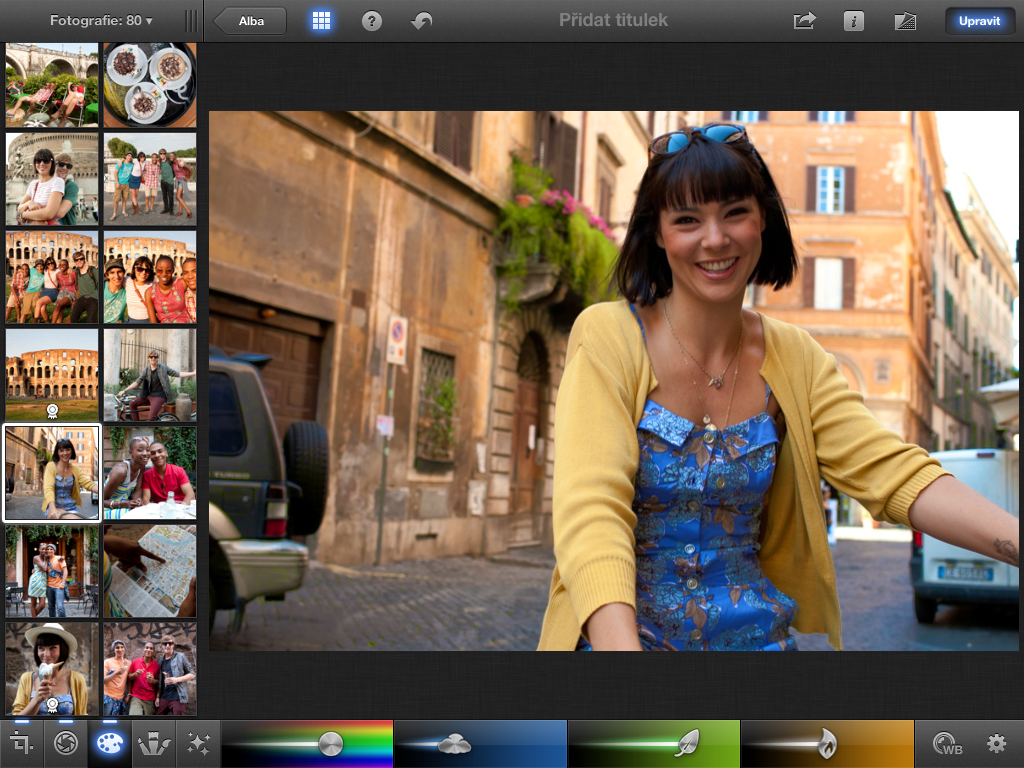Click the green leaf greenery slider
This screenshot has width=1024, height=768.
click(x=686, y=742)
